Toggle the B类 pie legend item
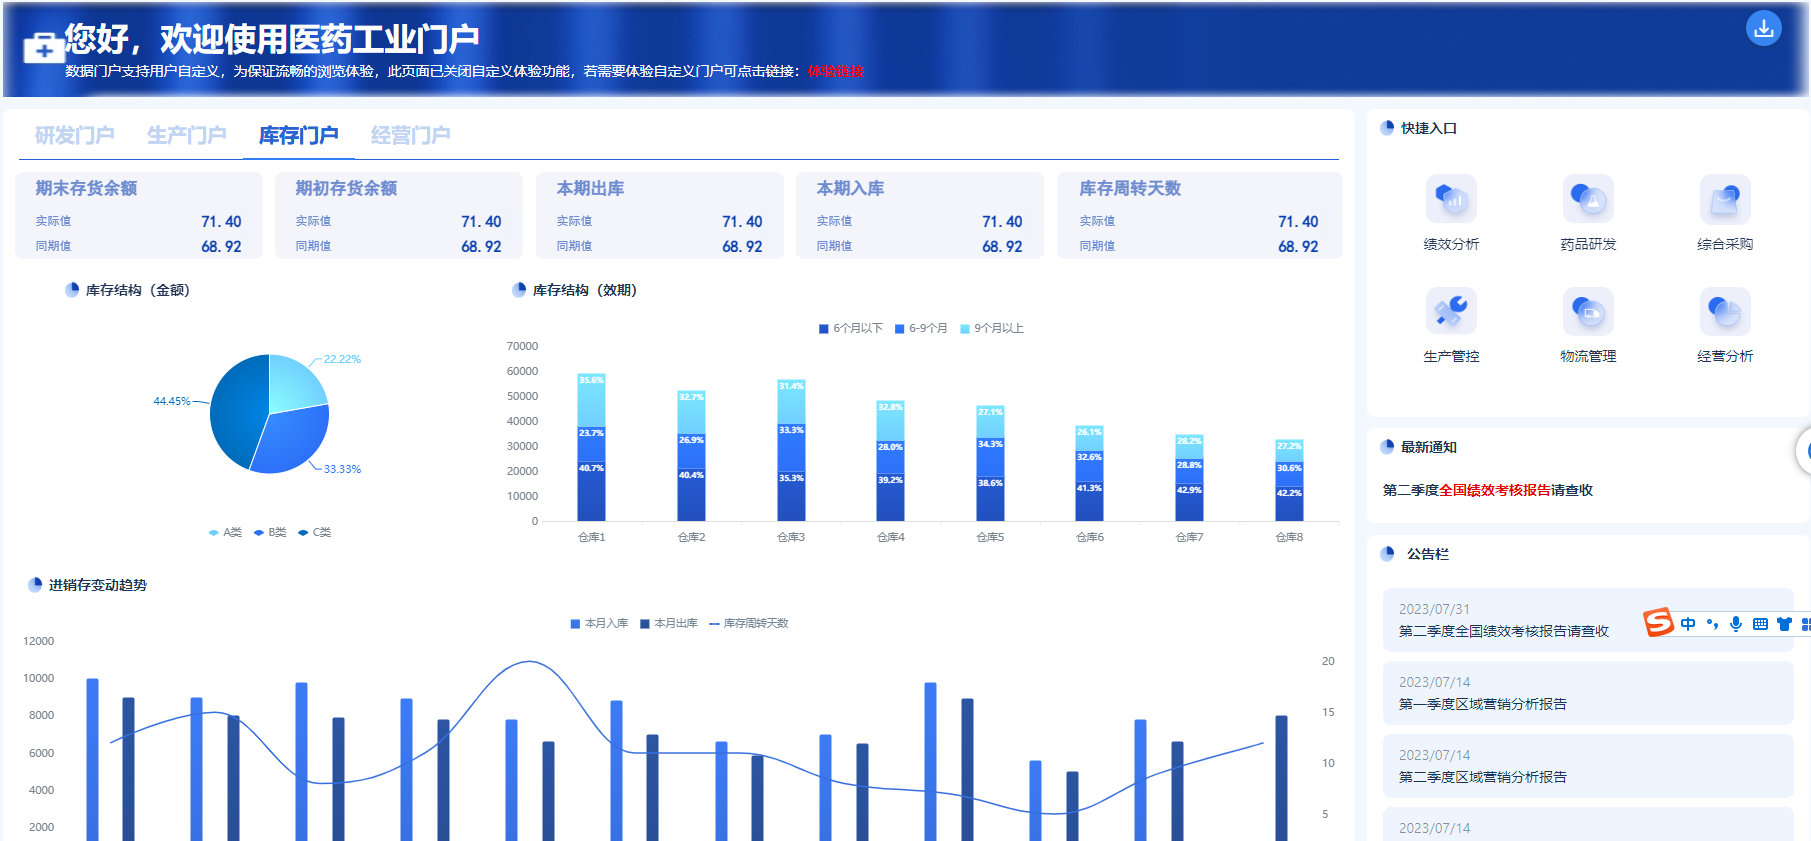 [270, 532]
